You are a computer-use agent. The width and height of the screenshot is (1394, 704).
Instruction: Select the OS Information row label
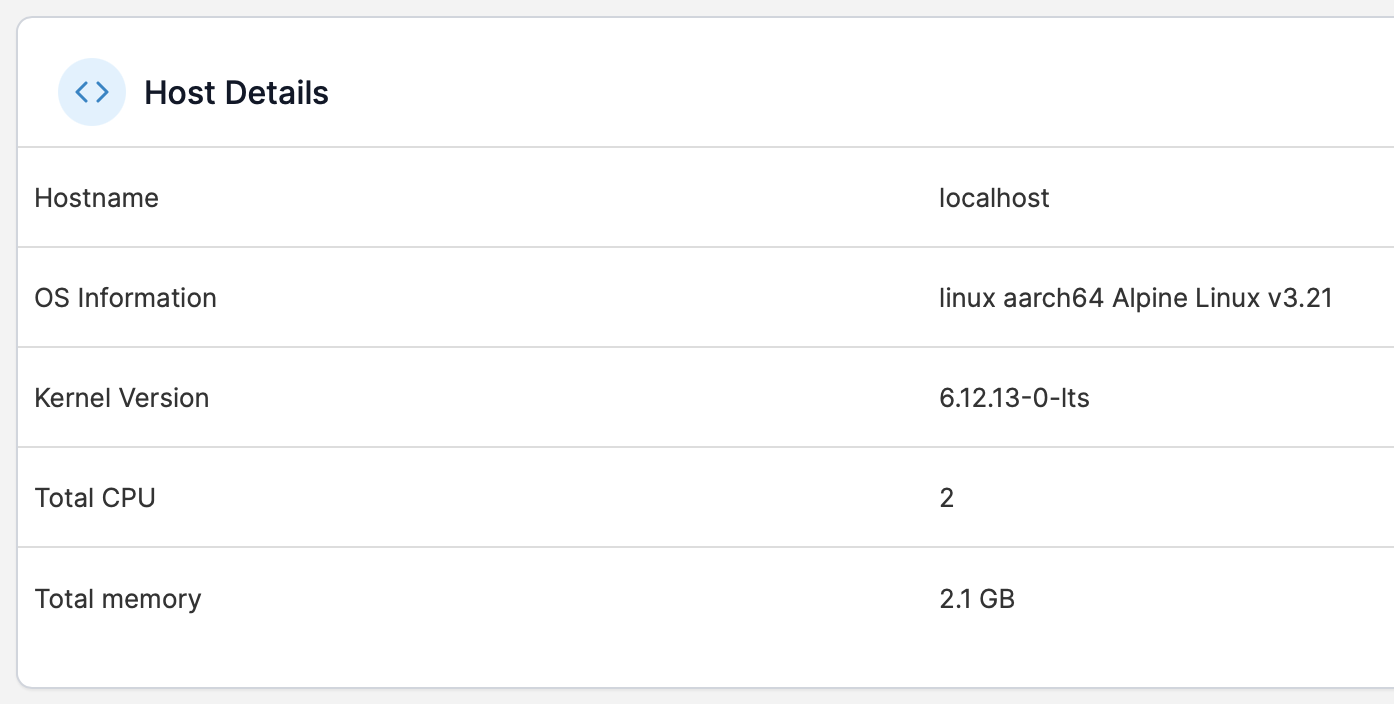tap(125, 298)
